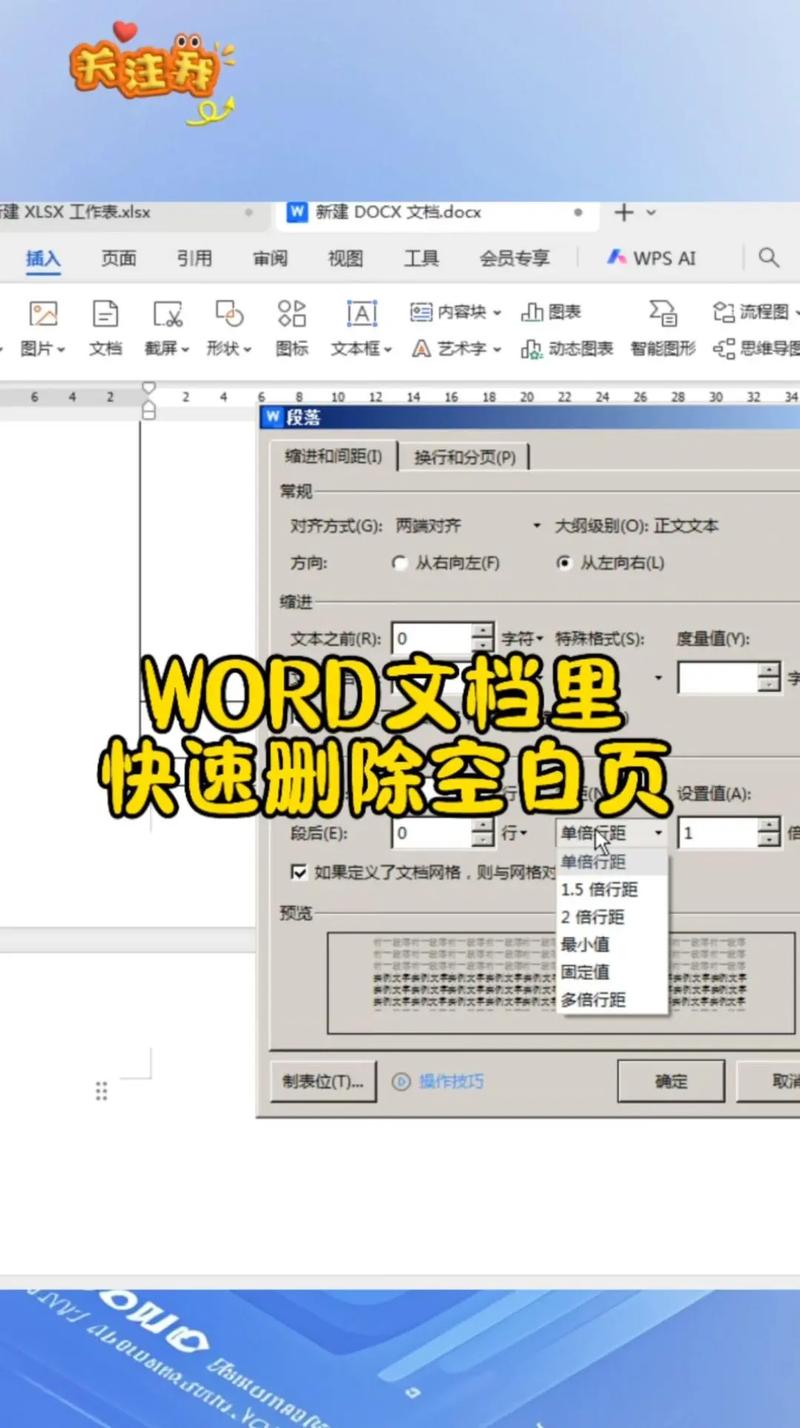Image resolution: width=800 pixels, height=1428 pixels.
Task: Click the 图标 icons tool
Action: [292, 329]
